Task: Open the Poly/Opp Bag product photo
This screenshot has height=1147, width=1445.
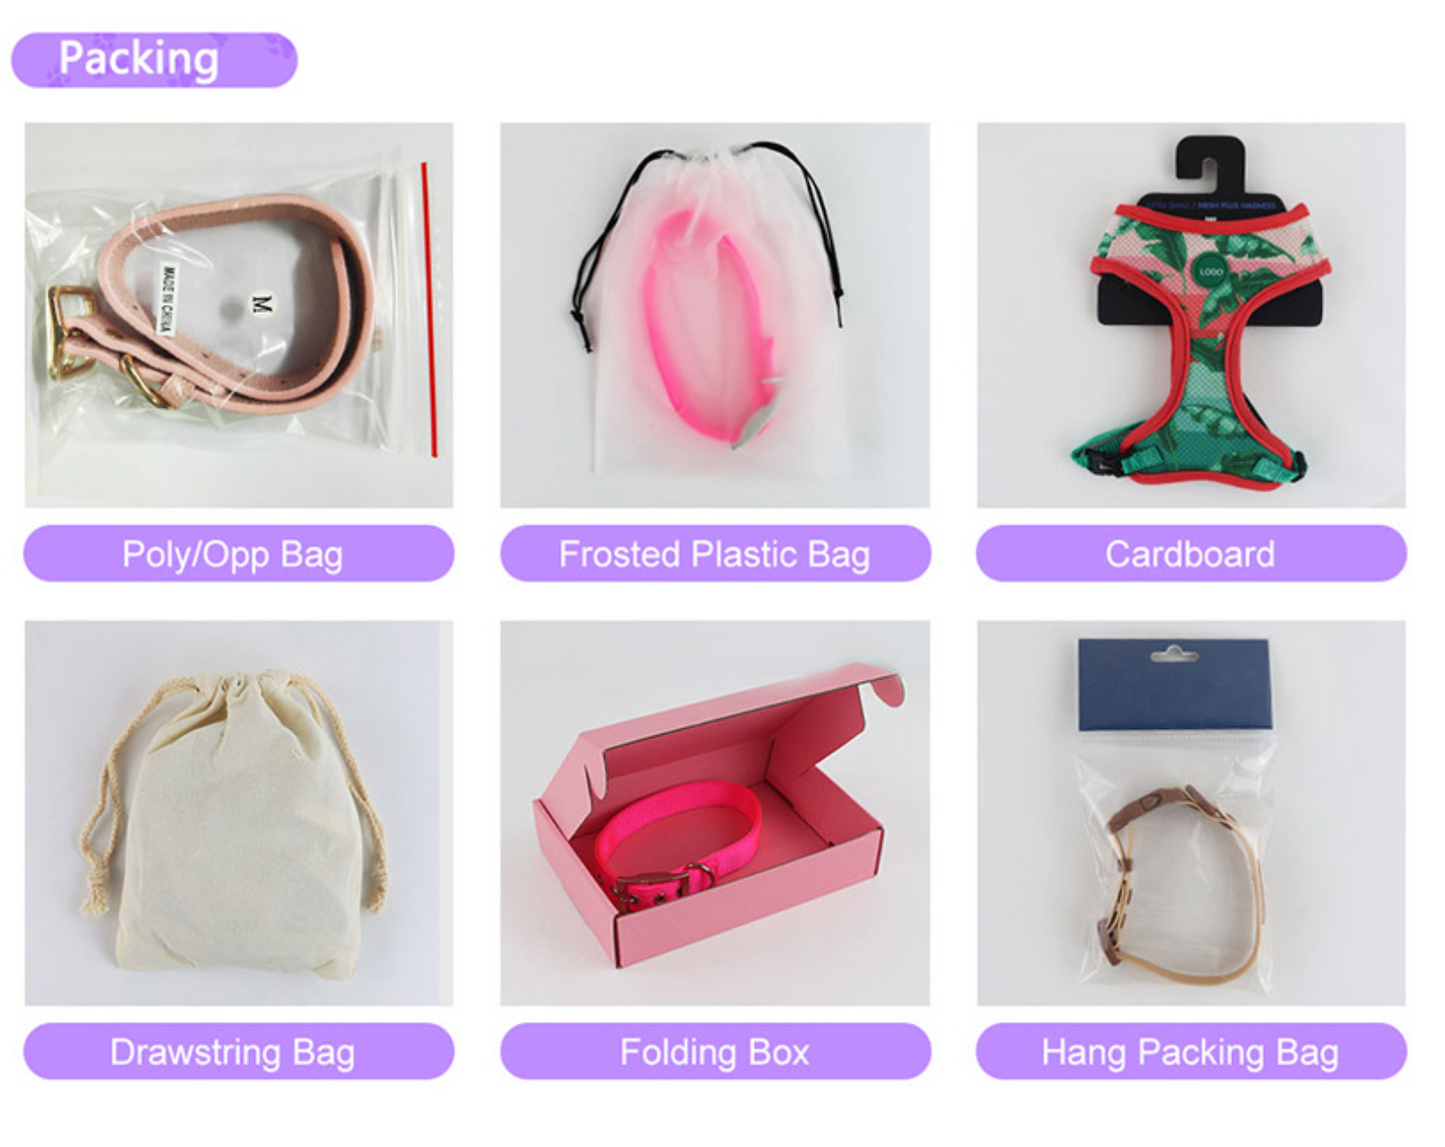Action: tap(239, 315)
